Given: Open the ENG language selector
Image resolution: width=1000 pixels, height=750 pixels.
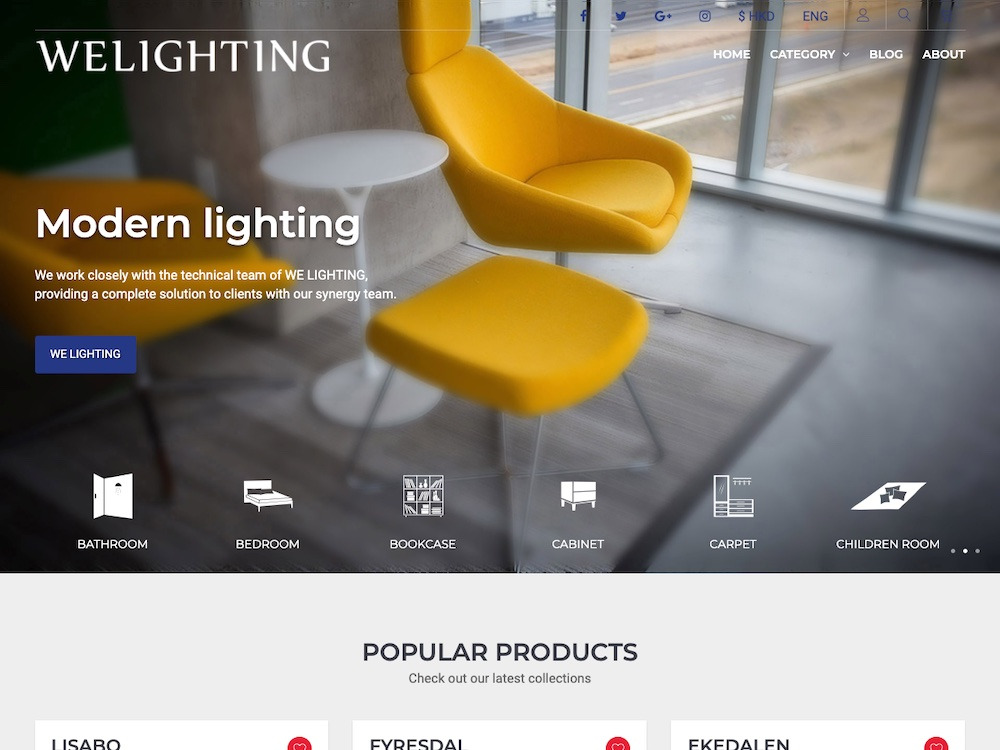Looking at the screenshot, I should coord(815,16).
